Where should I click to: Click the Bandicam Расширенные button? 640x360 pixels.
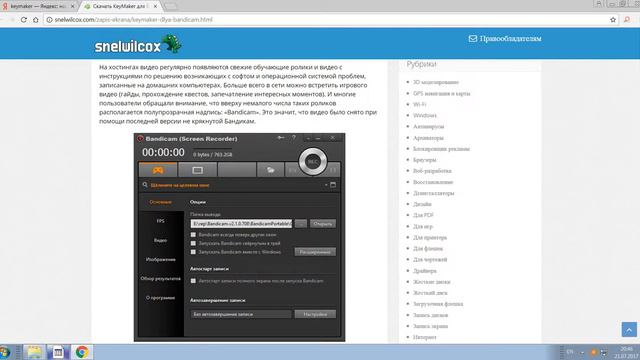tap(315, 252)
